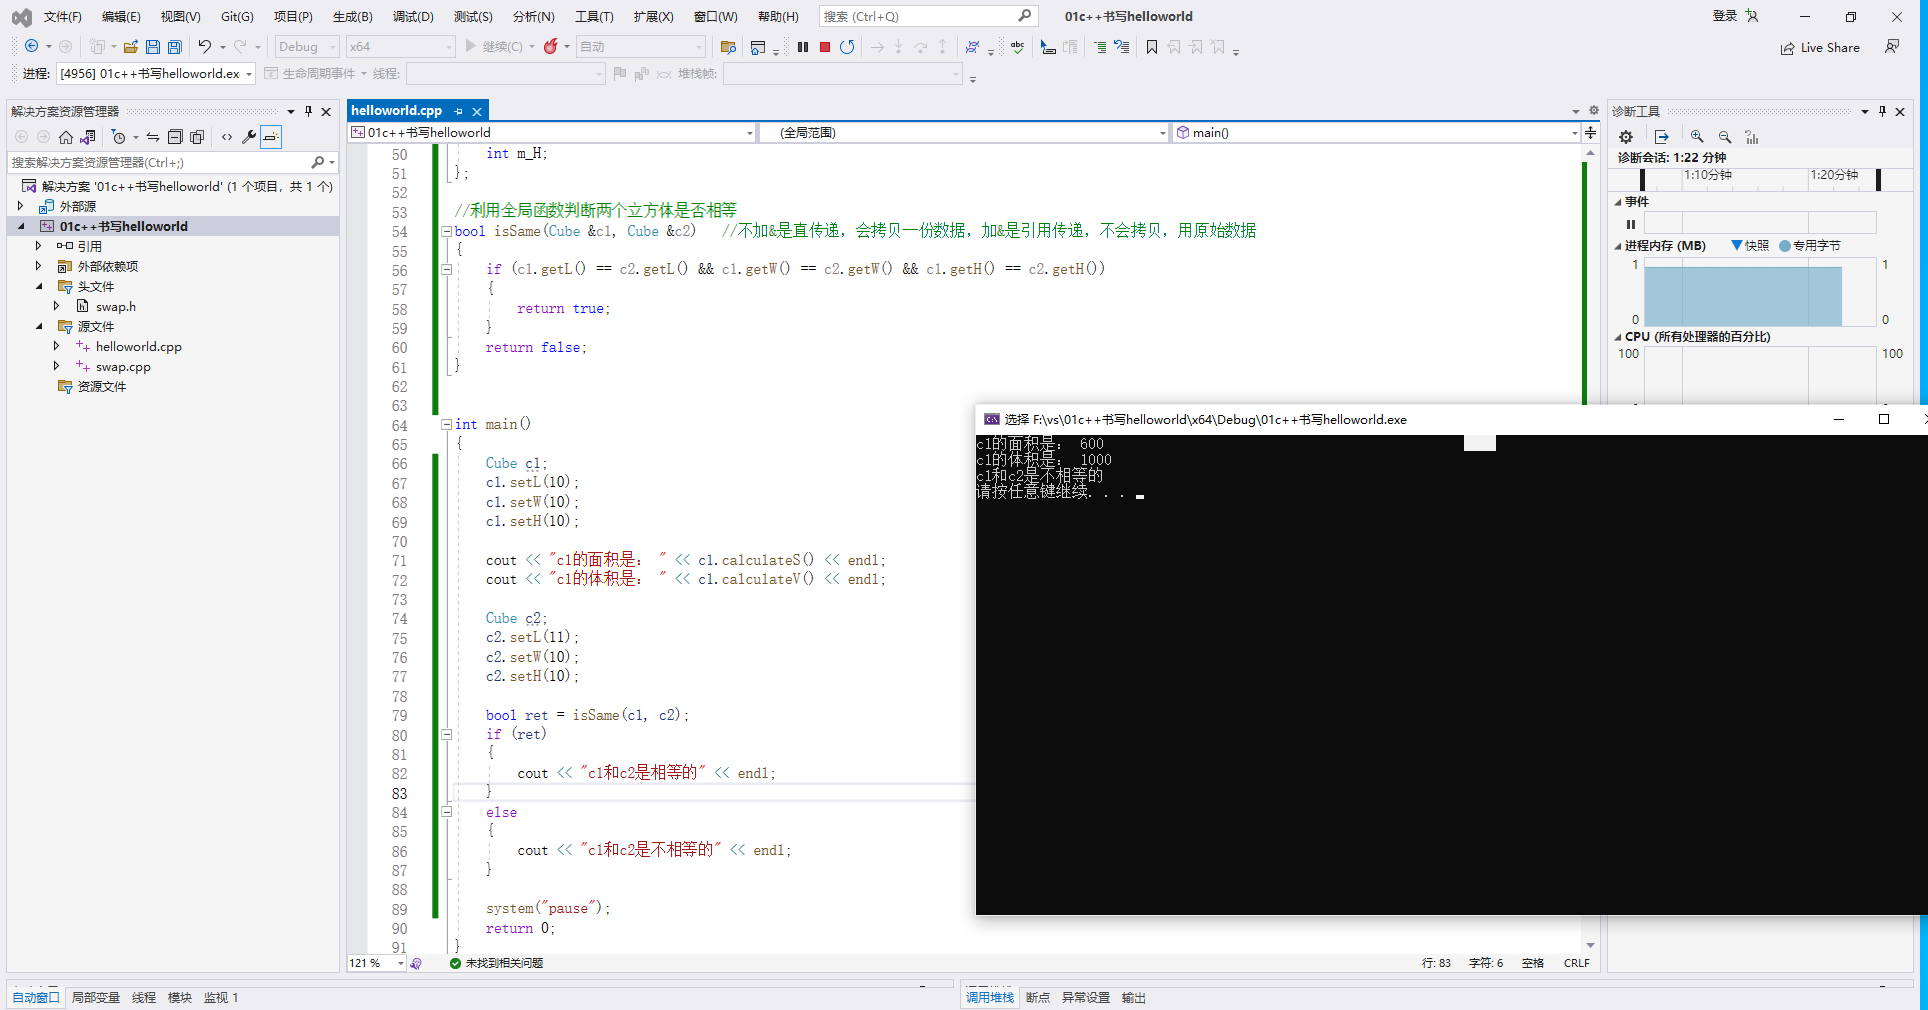The height and width of the screenshot is (1010, 1928).
Task: Collapse the 源文件 folder node
Action: pos(39,326)
